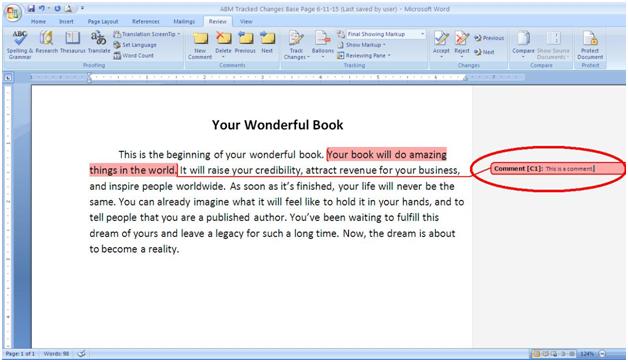Click the Page 1 of 1 indicator
Image resolution: width=628 pixels, height=362 pixels.
coord(20,354)
